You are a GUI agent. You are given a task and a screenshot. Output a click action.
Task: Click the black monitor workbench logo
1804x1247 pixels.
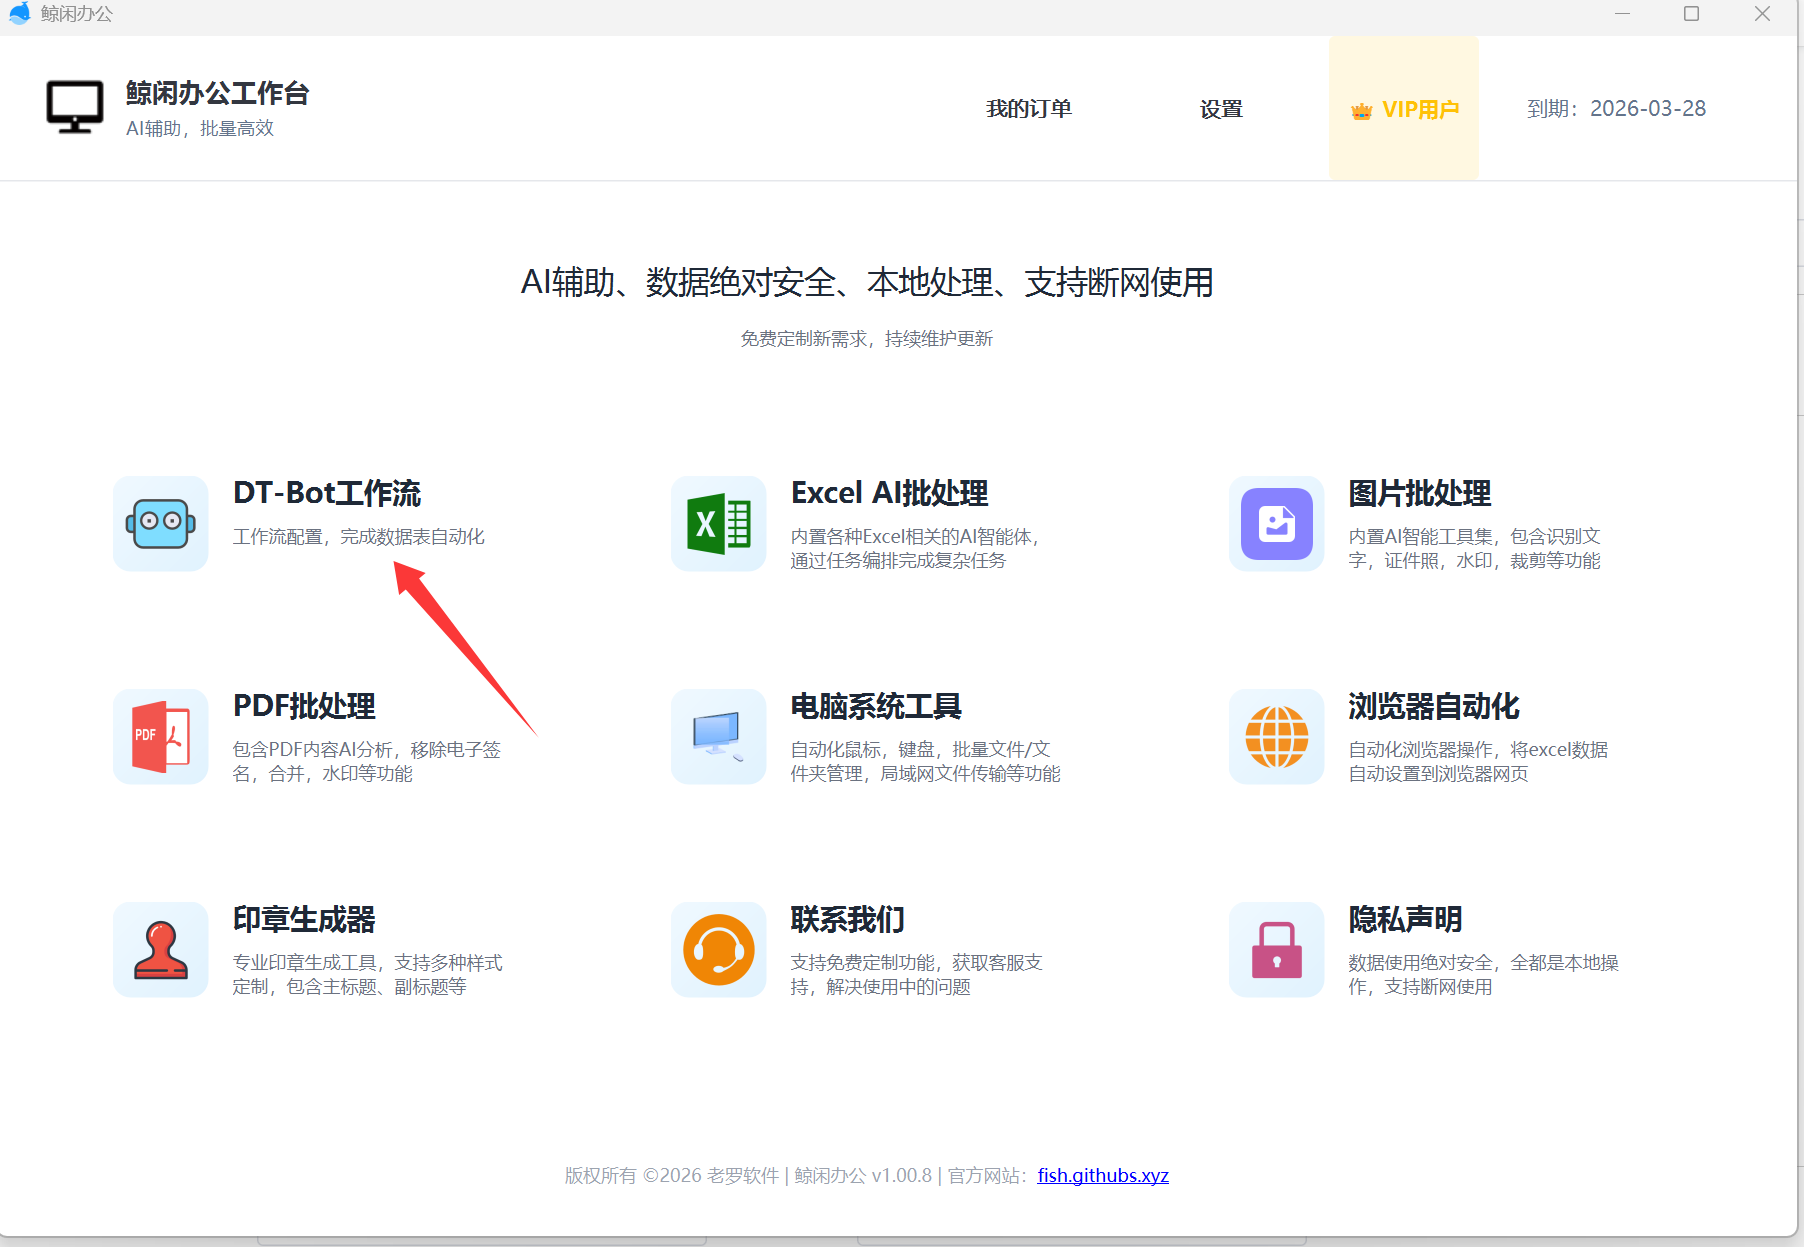pyautogui.click(x=75, y=107)
